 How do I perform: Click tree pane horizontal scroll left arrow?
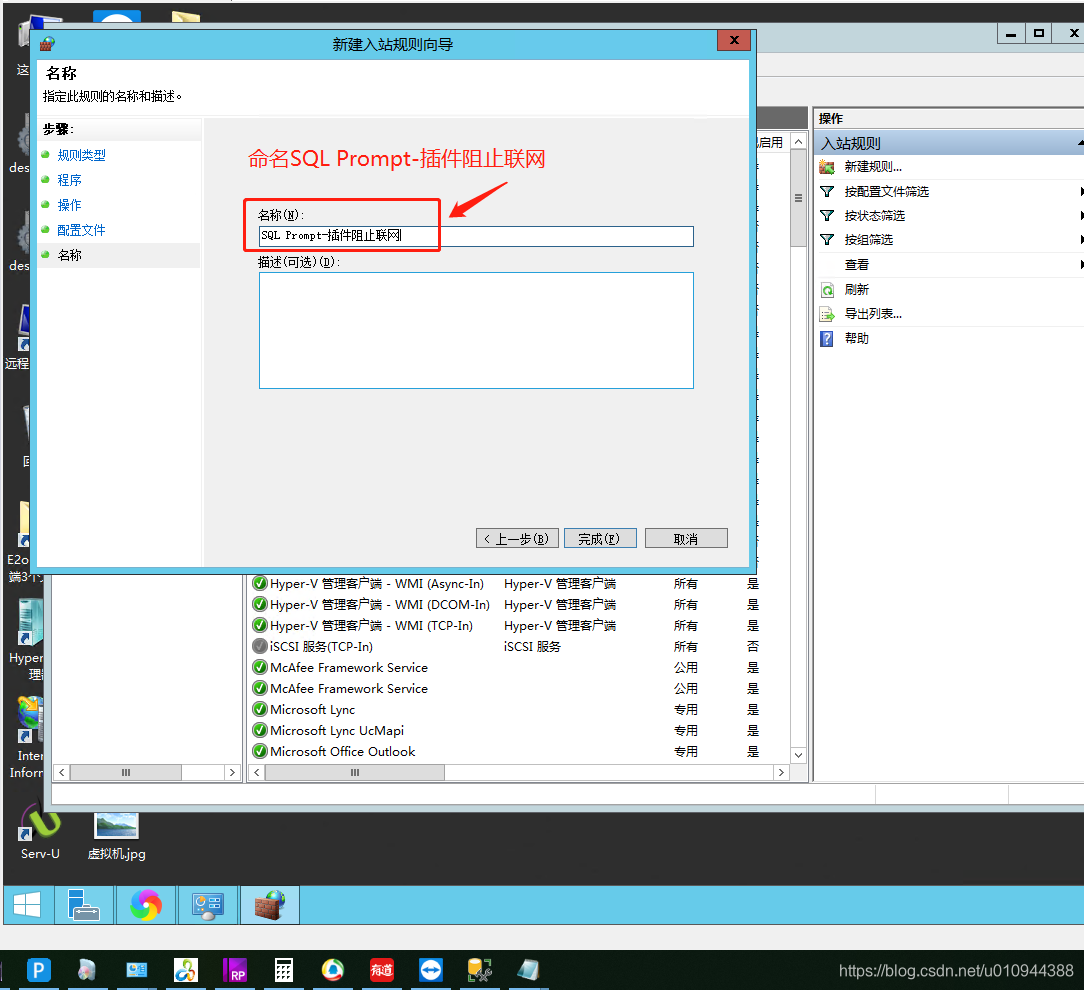coord(62,772)
